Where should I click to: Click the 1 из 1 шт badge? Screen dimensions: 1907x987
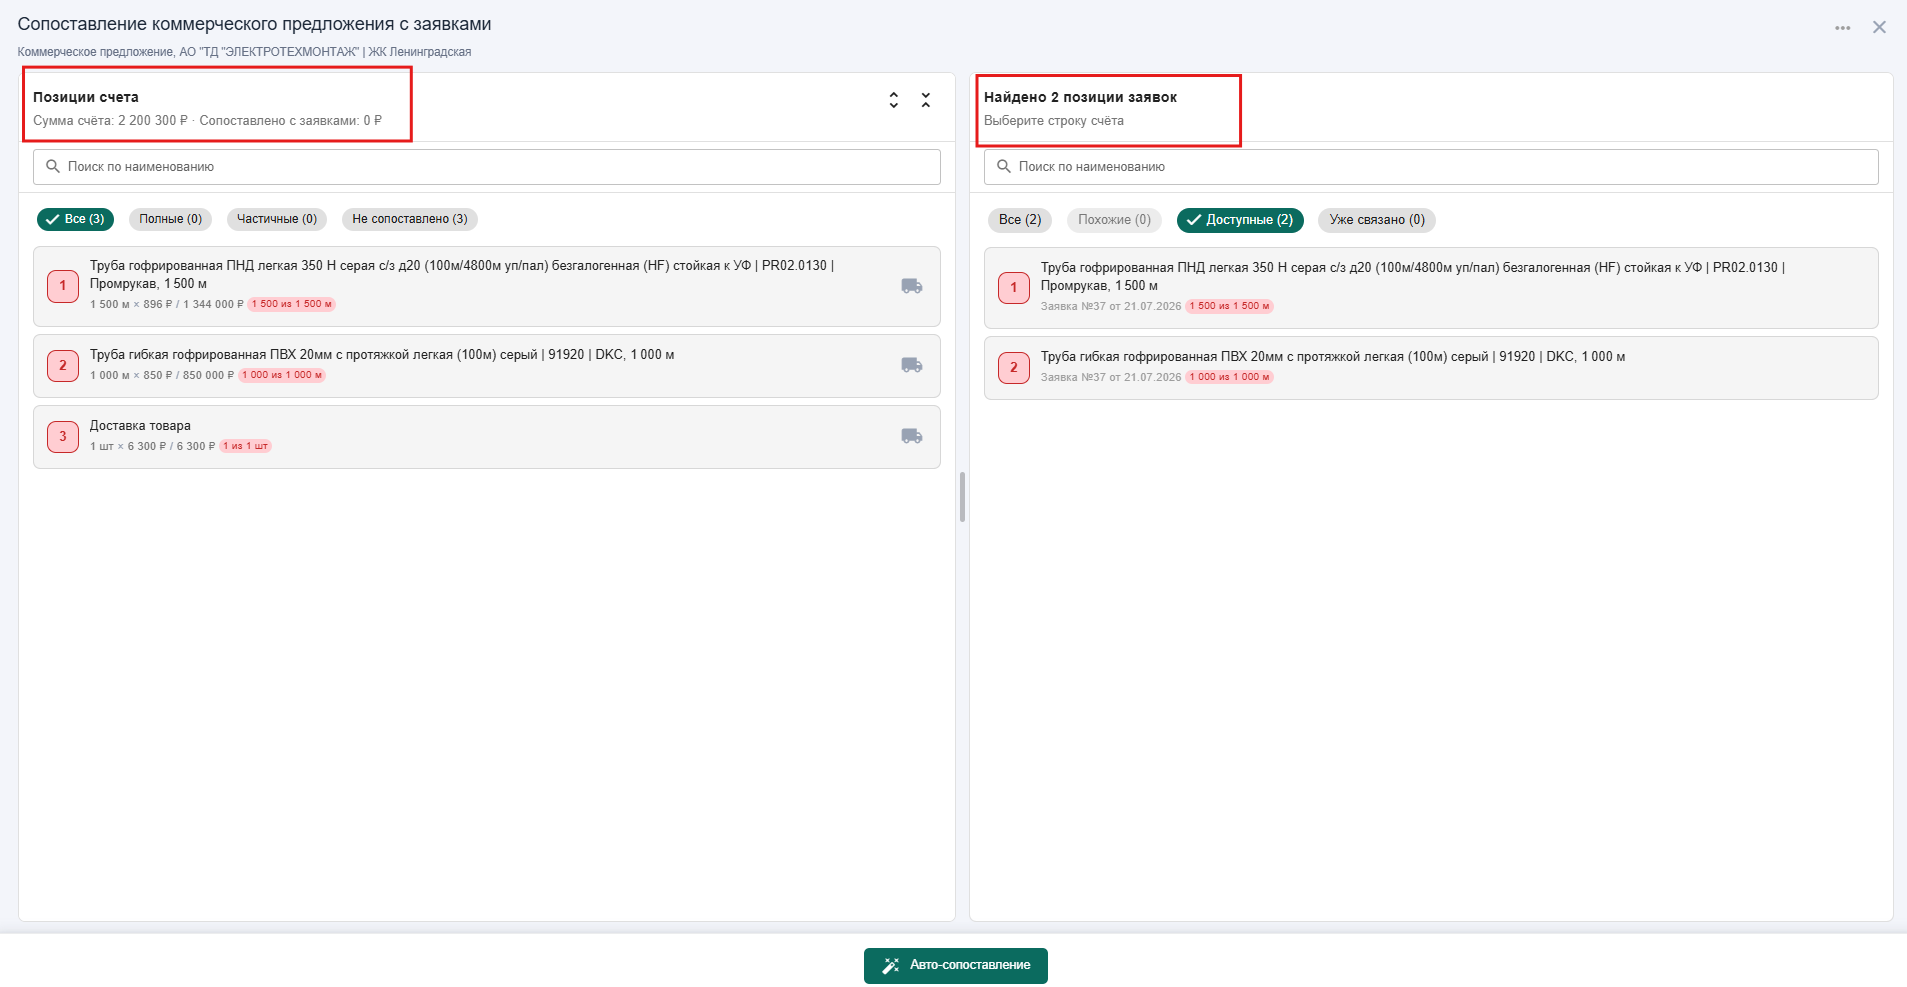tap(246, 446)
